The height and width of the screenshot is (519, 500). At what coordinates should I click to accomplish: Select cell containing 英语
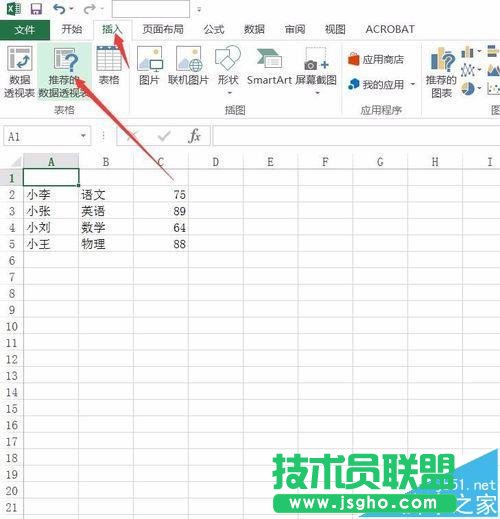(106, 211)
